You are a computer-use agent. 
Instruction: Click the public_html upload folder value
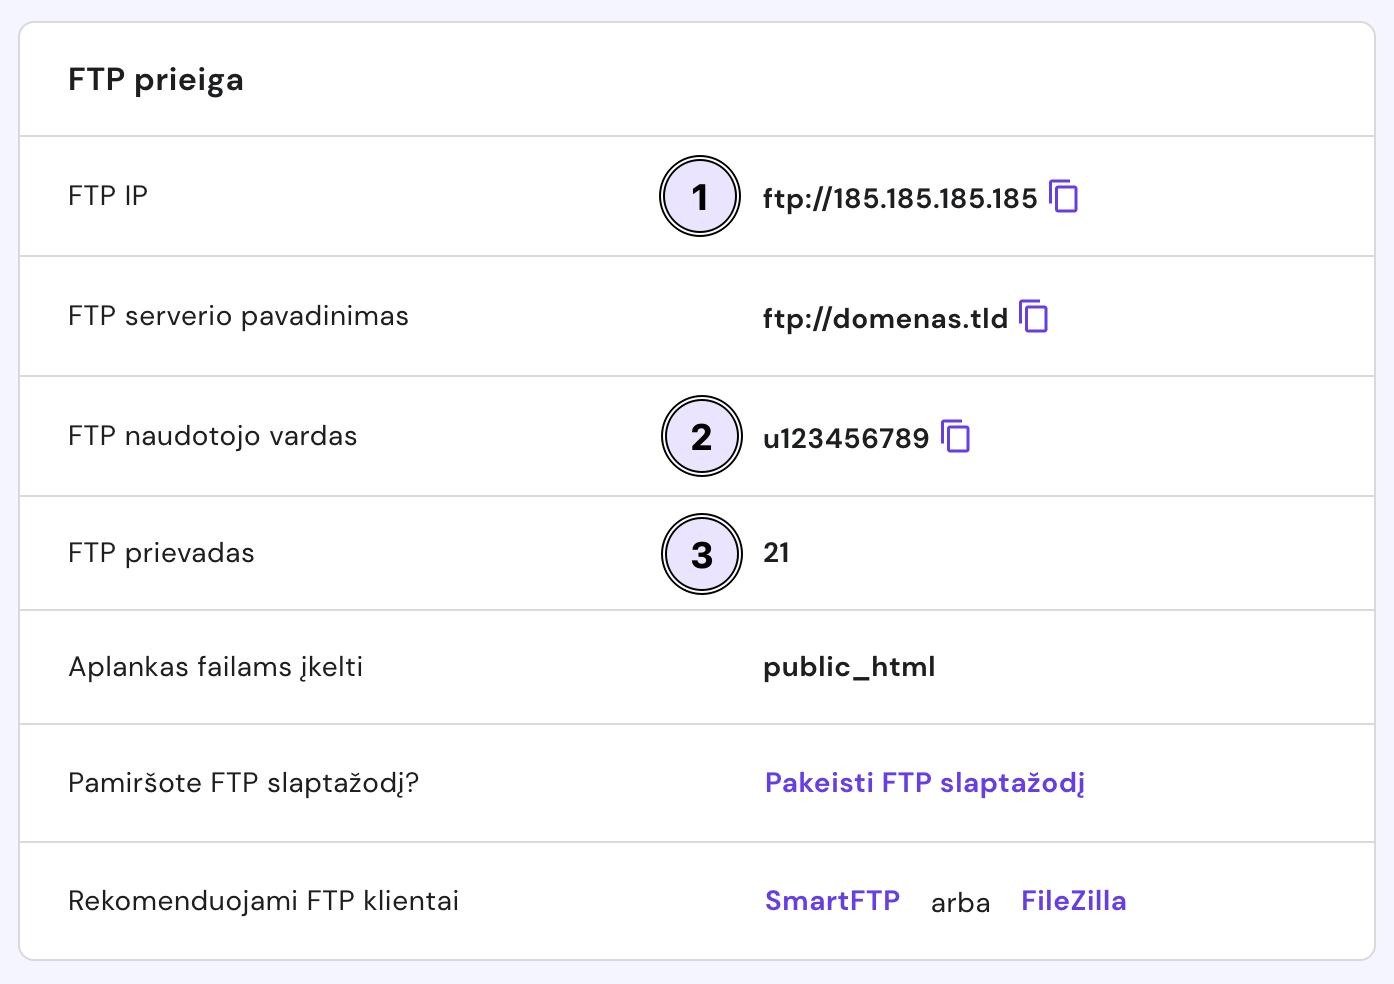pyautogui.click(x=849, y=667)
